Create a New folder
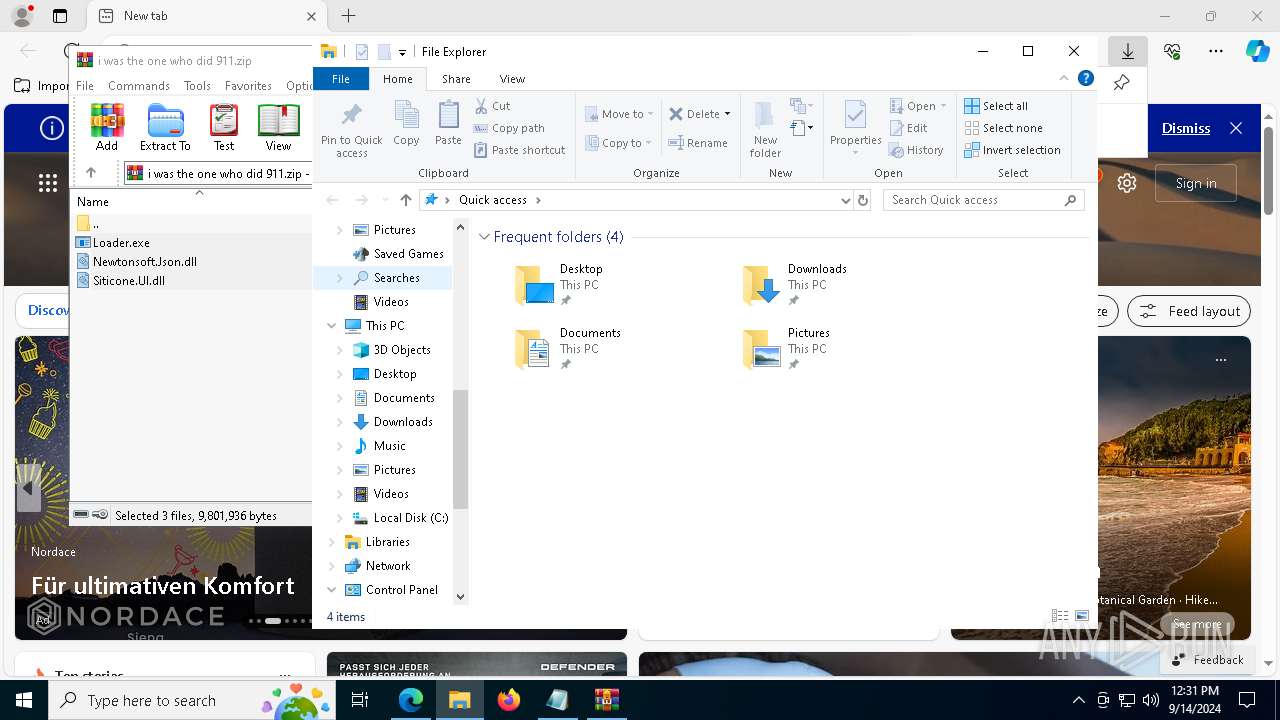1280x720 pixels. pyautogui.click(x=765, y=129)
